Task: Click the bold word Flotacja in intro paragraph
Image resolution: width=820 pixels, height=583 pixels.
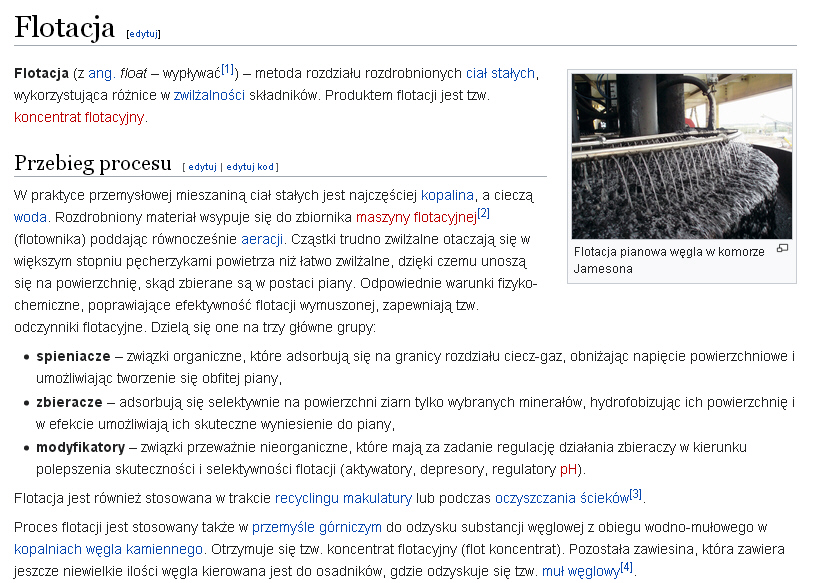Action: (x=41, y=73)
